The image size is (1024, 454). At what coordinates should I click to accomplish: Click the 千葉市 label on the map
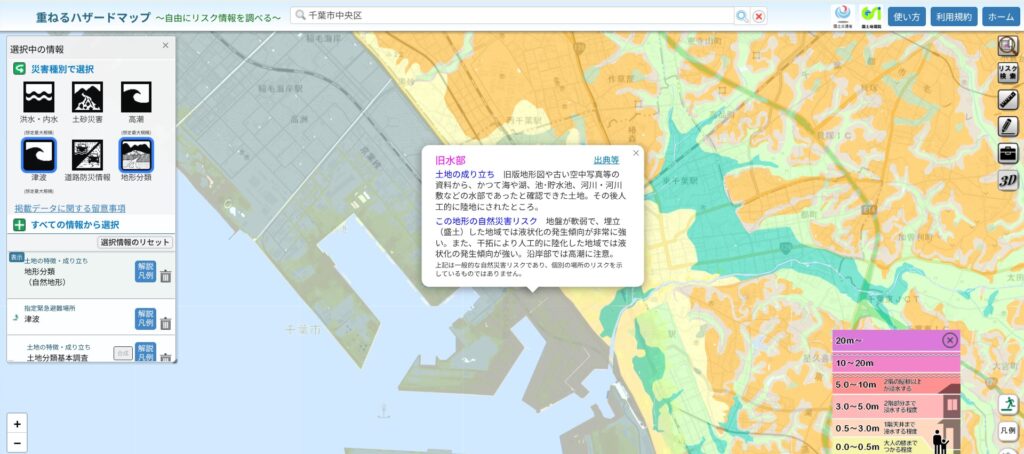pyautogui.click(x=302, y=331)
